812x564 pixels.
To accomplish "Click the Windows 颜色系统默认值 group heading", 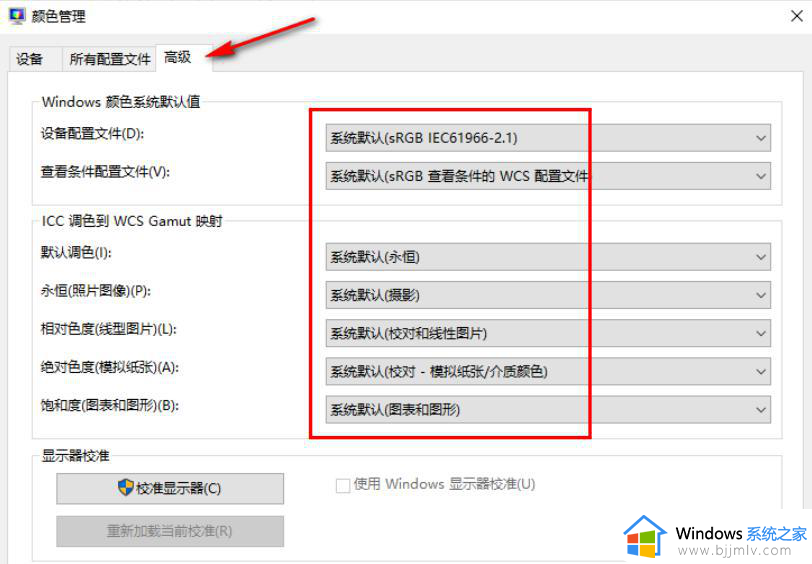I will pyautogui.click(x=121, y=102).
